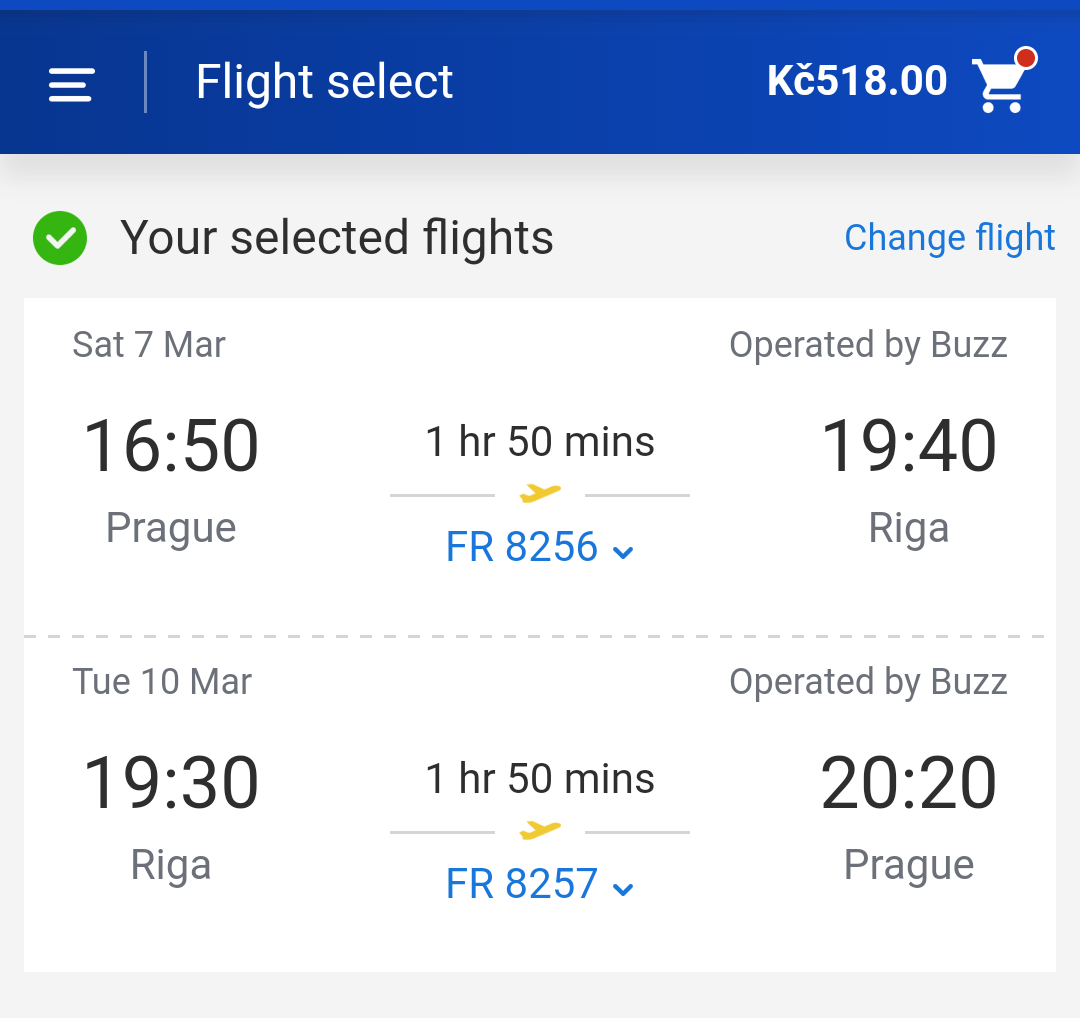
Task: Click the Flight select header title
Action: click(x=324, y=82)
